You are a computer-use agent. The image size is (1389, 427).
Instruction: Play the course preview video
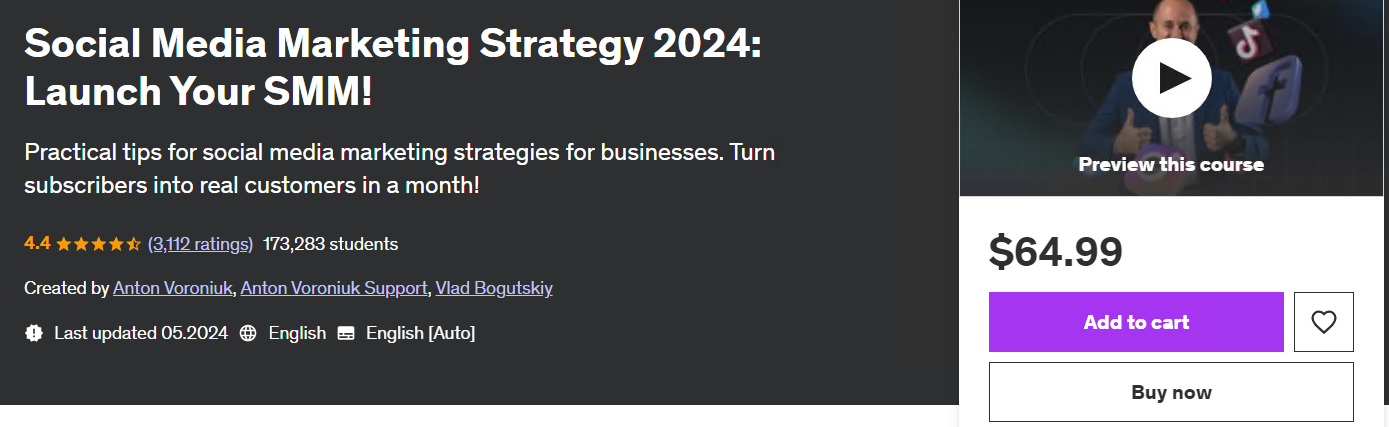(x=1171, y=78)
